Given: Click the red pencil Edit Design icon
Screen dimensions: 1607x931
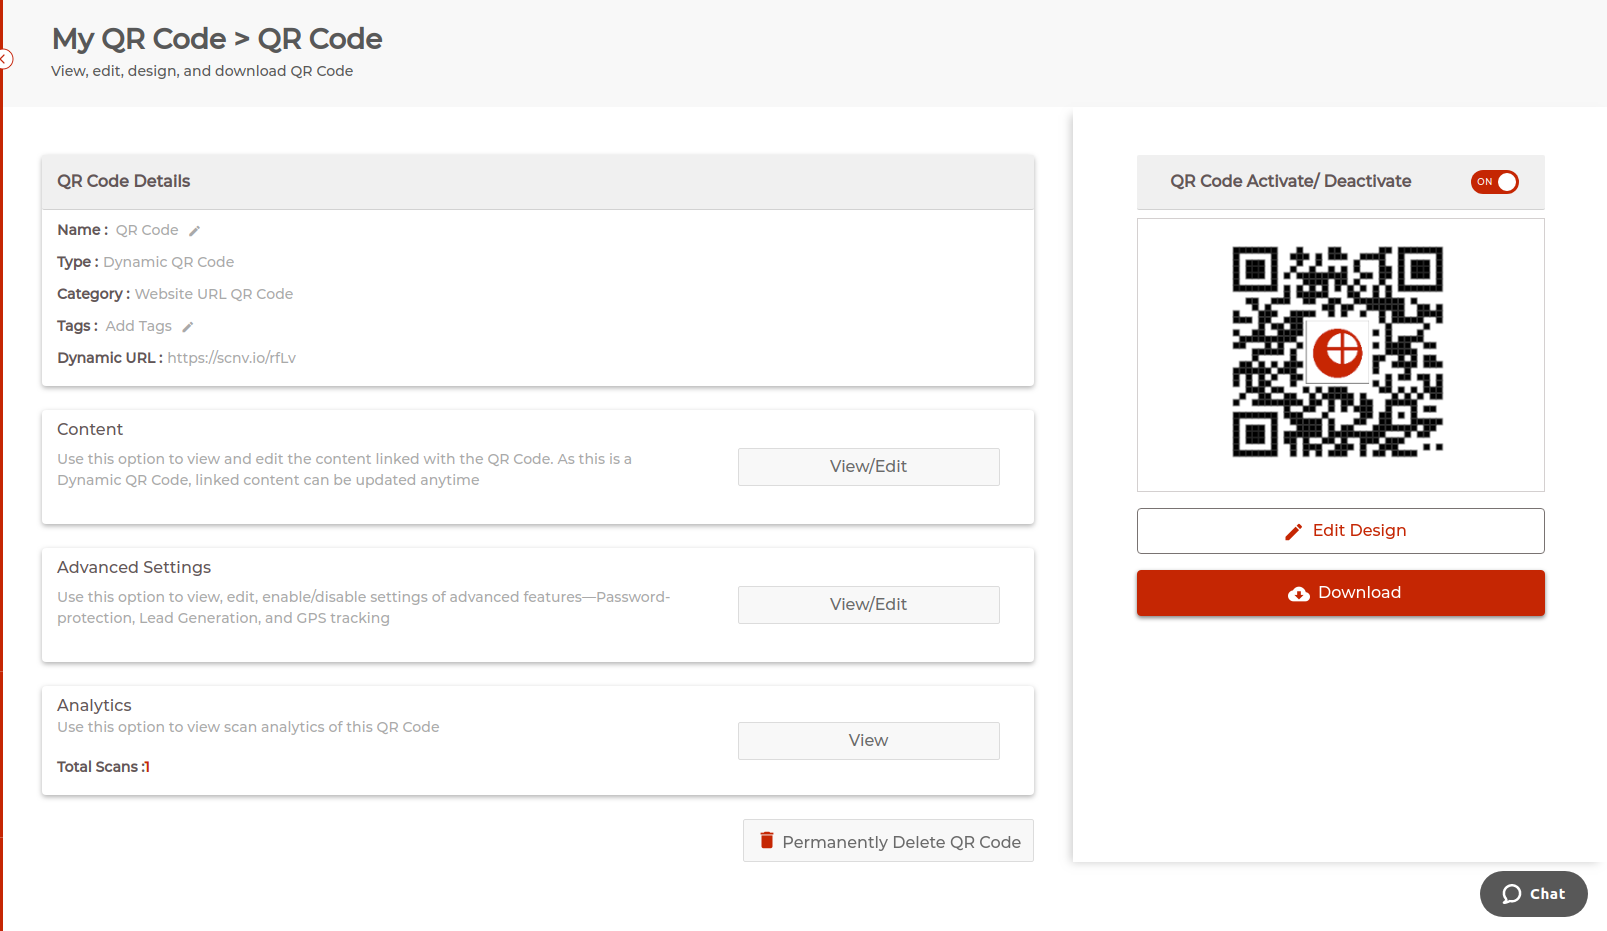Looking at the screenshot, I should (1294, 532).
